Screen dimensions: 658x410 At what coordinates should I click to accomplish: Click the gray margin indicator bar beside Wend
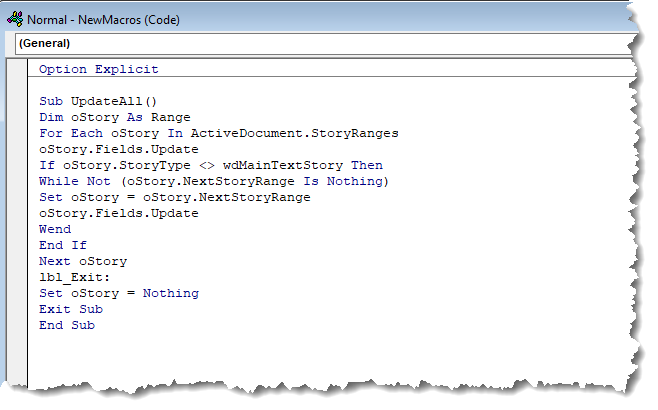click(x=18, y=229)
